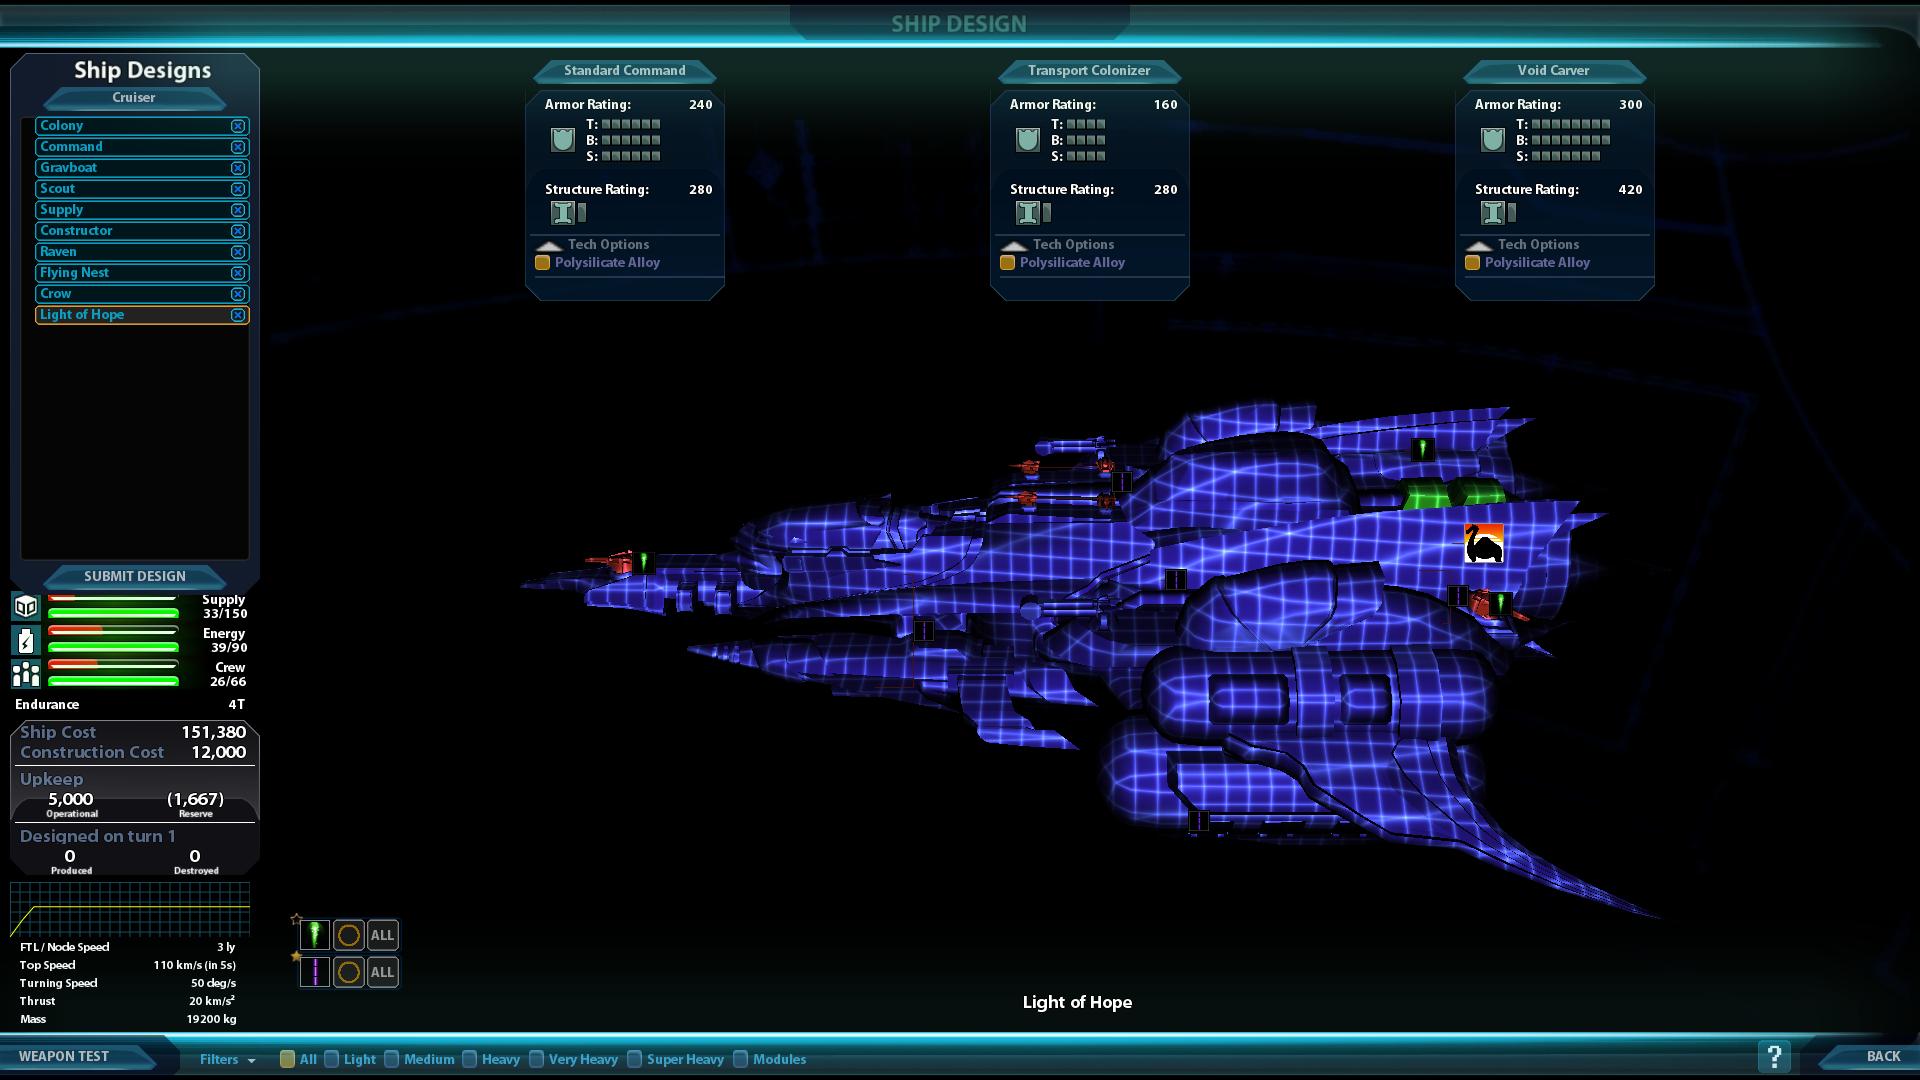This screenshot has height=1080, width=1920.
Task: Select Polysilicate Alloy swatch under Void Carver
Action: pyautogui.click(x=1472, y=263)
